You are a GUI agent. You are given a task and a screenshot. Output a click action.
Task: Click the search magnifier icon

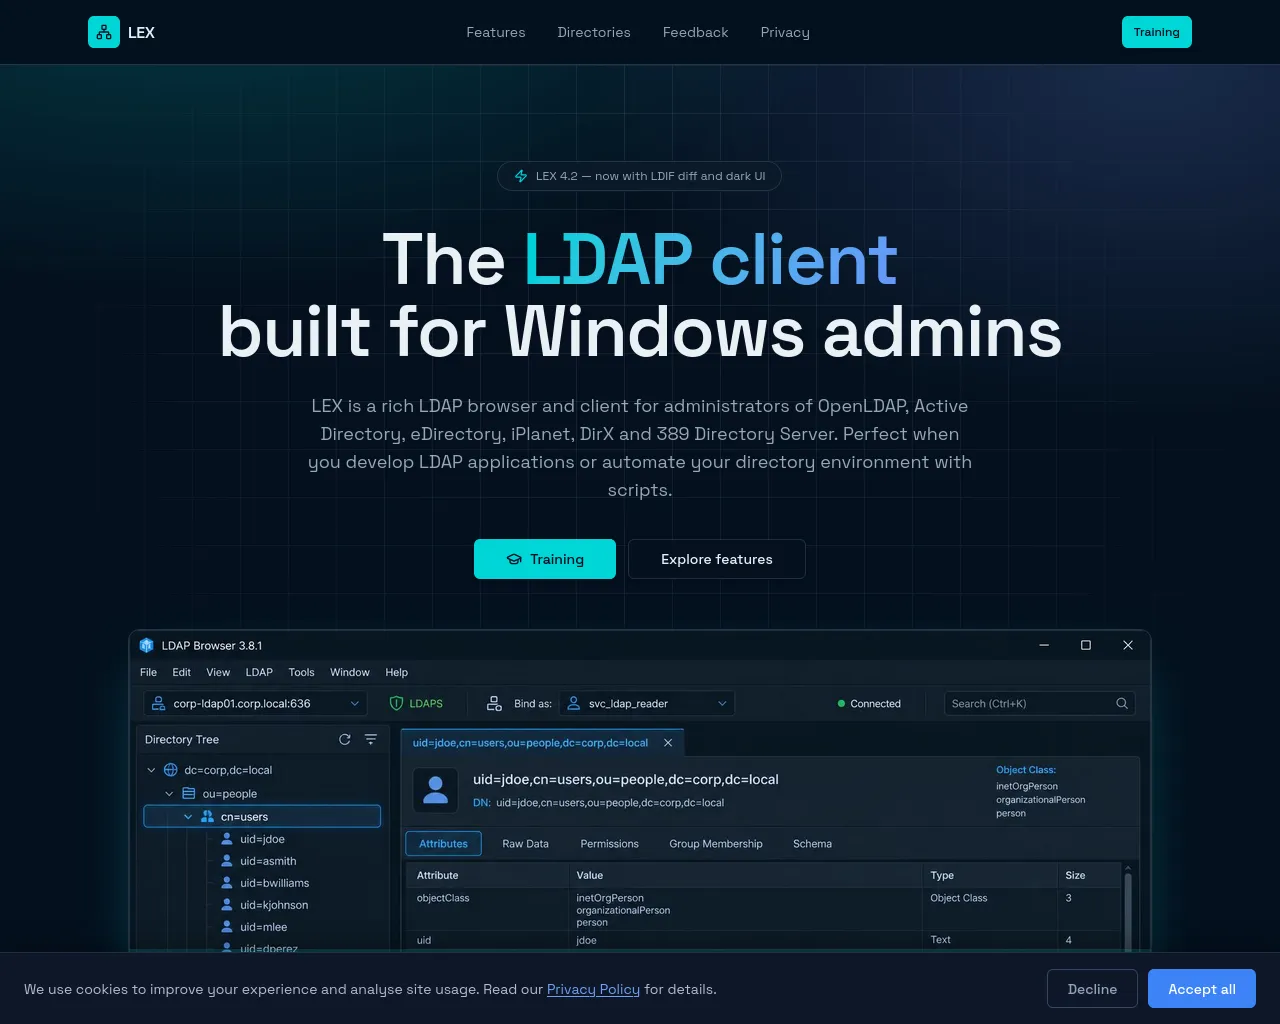tap(1122, 704)
